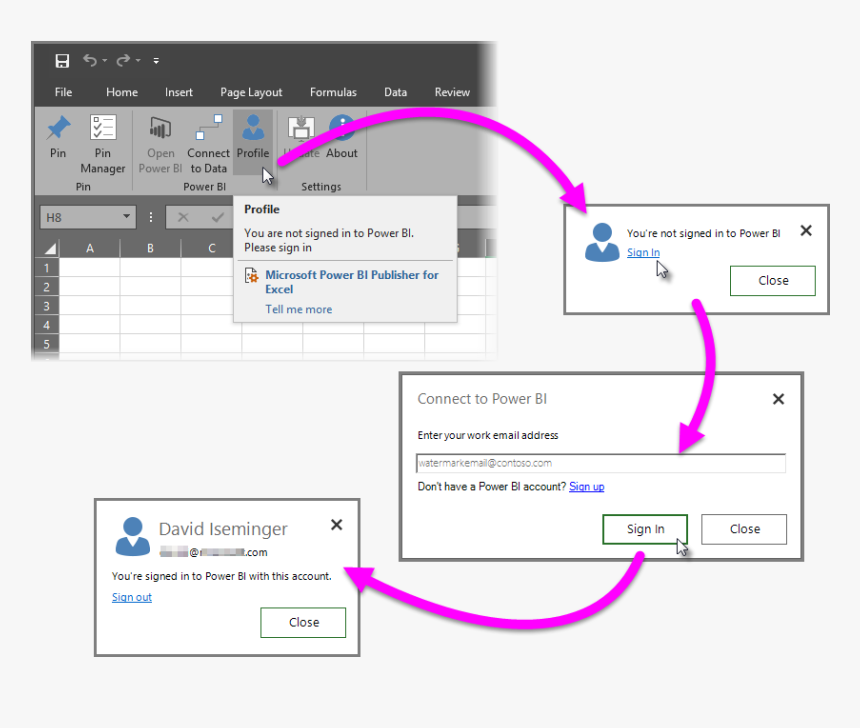Click the Select All corner triangle

coord(49,249)
